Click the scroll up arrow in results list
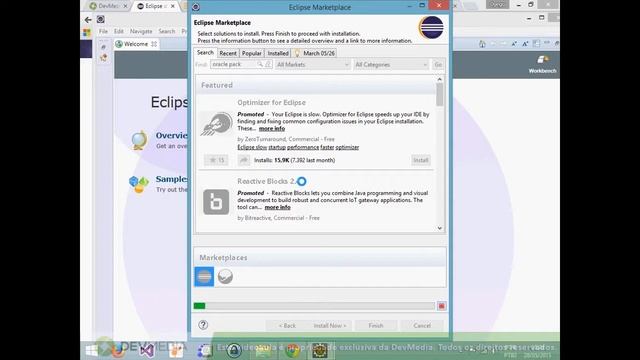This screenshot has height=360, width=640. (x=440, y=79)
